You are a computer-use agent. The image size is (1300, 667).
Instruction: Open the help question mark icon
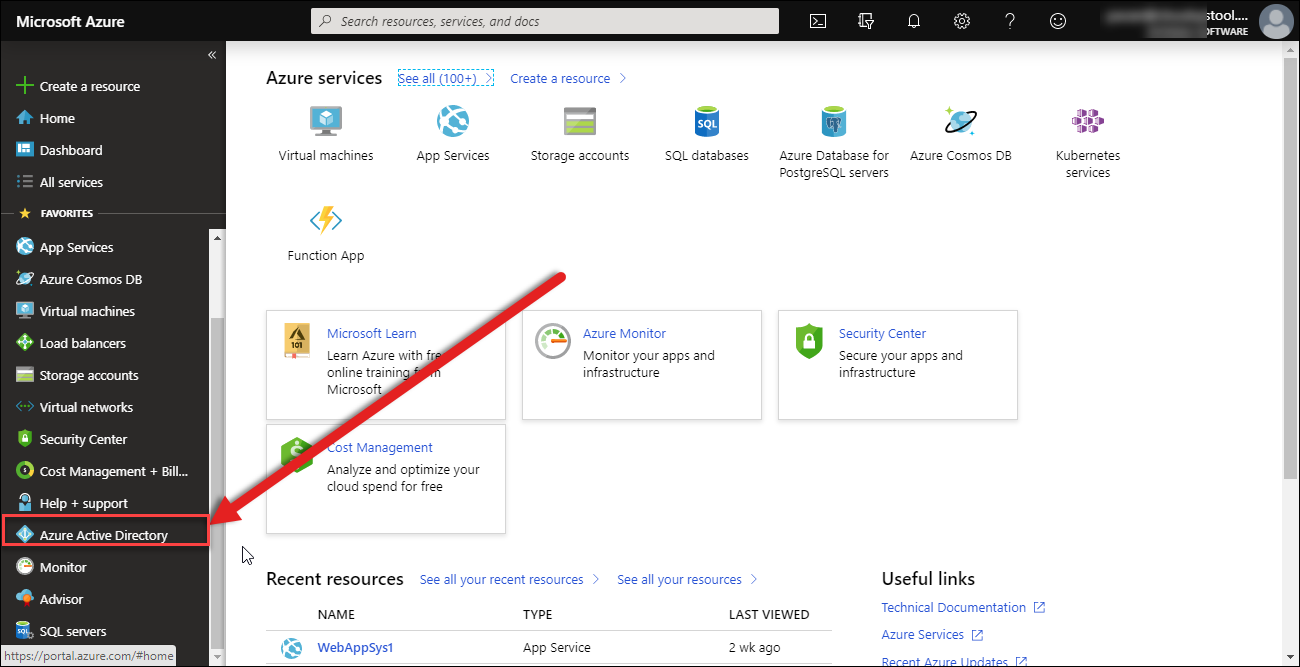tap(1010, 21)
